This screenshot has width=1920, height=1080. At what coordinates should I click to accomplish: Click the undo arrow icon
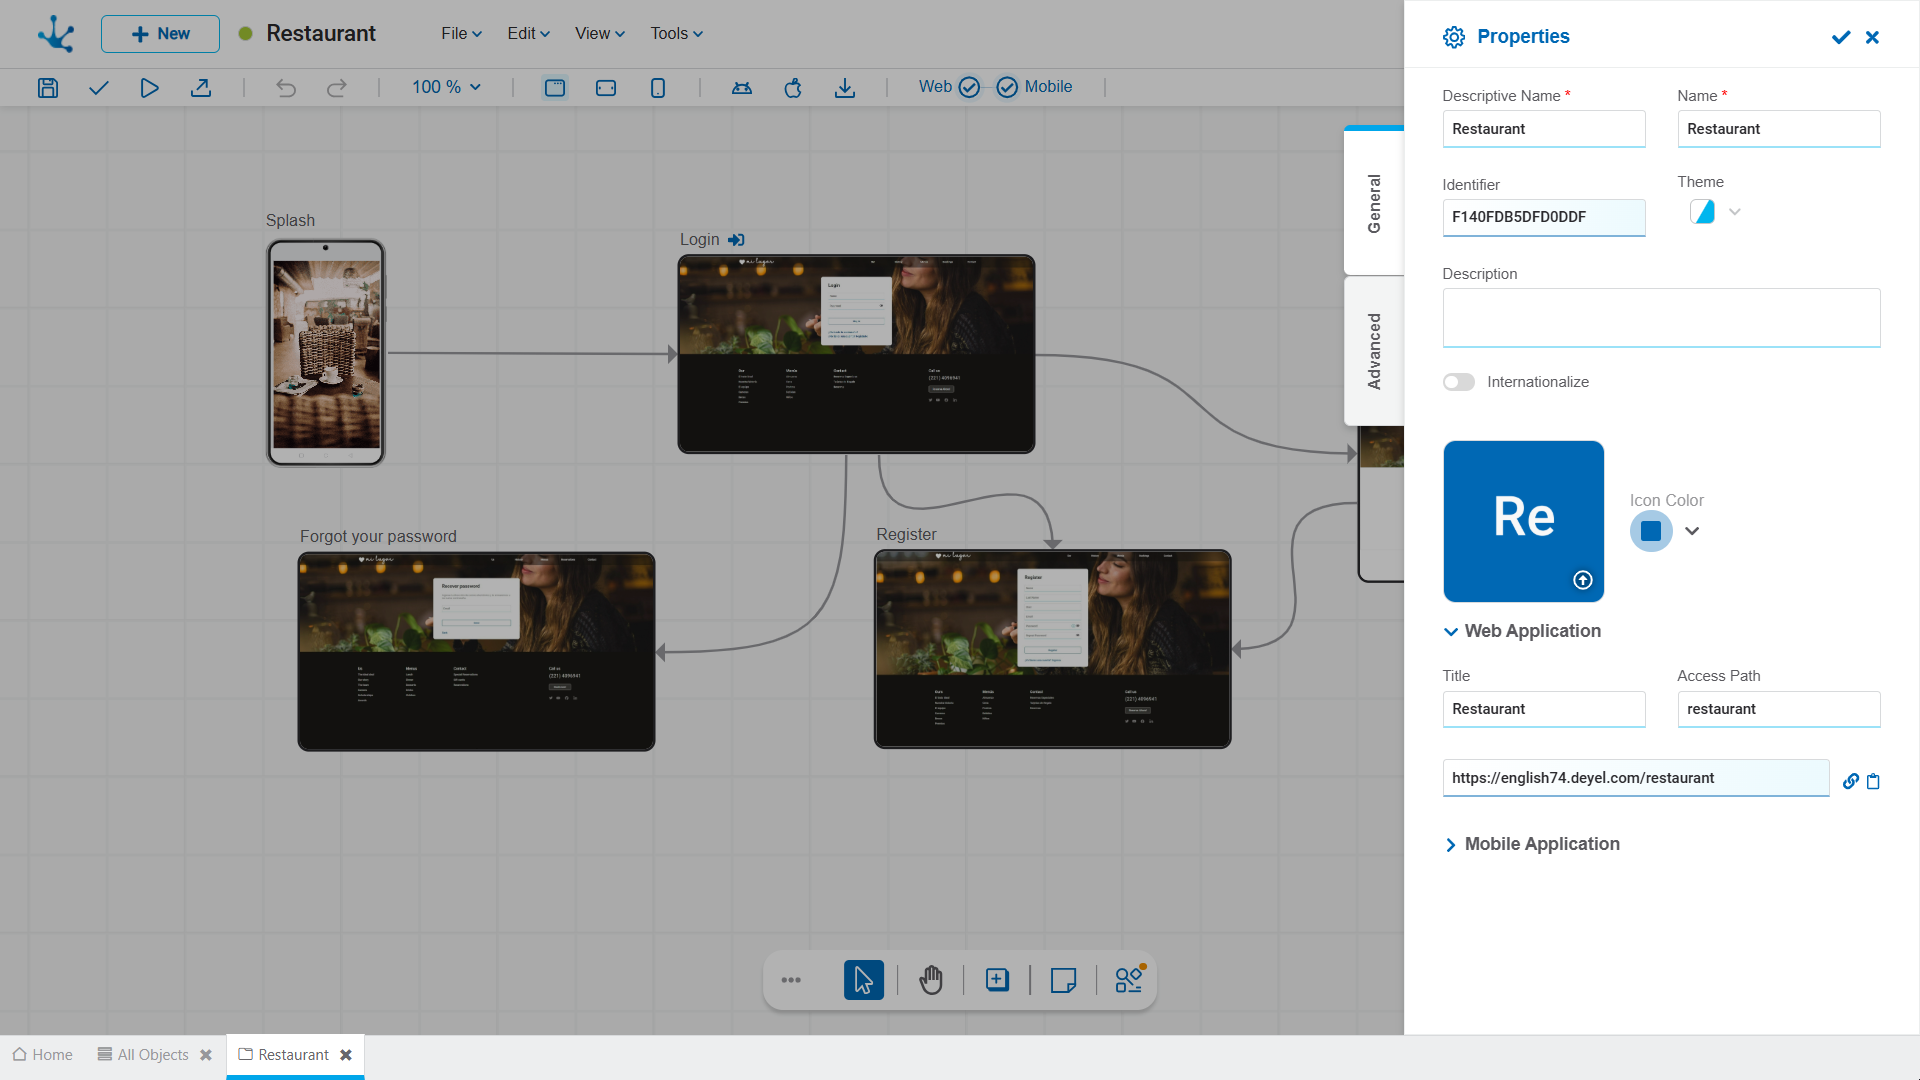(x=286, y=88)
